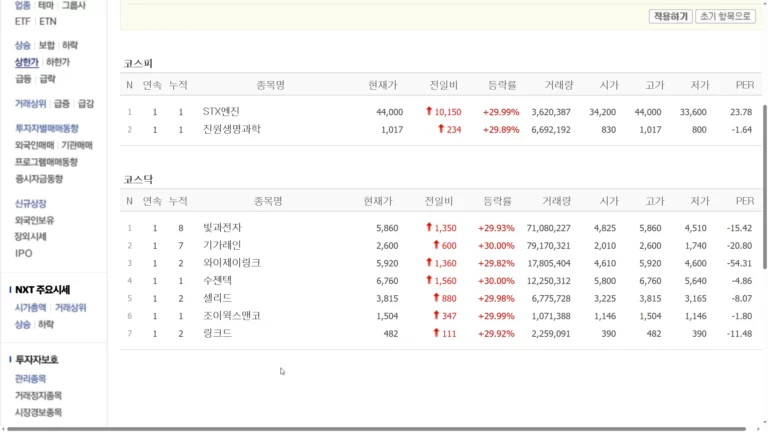Open the 신규상장 sidebar link
This screenshot has width=768, height=432.
(30, 203)
